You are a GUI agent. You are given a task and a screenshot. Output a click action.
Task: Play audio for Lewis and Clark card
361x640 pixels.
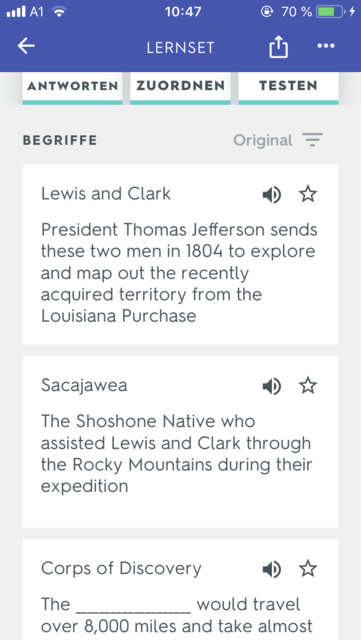pos(272,195)
